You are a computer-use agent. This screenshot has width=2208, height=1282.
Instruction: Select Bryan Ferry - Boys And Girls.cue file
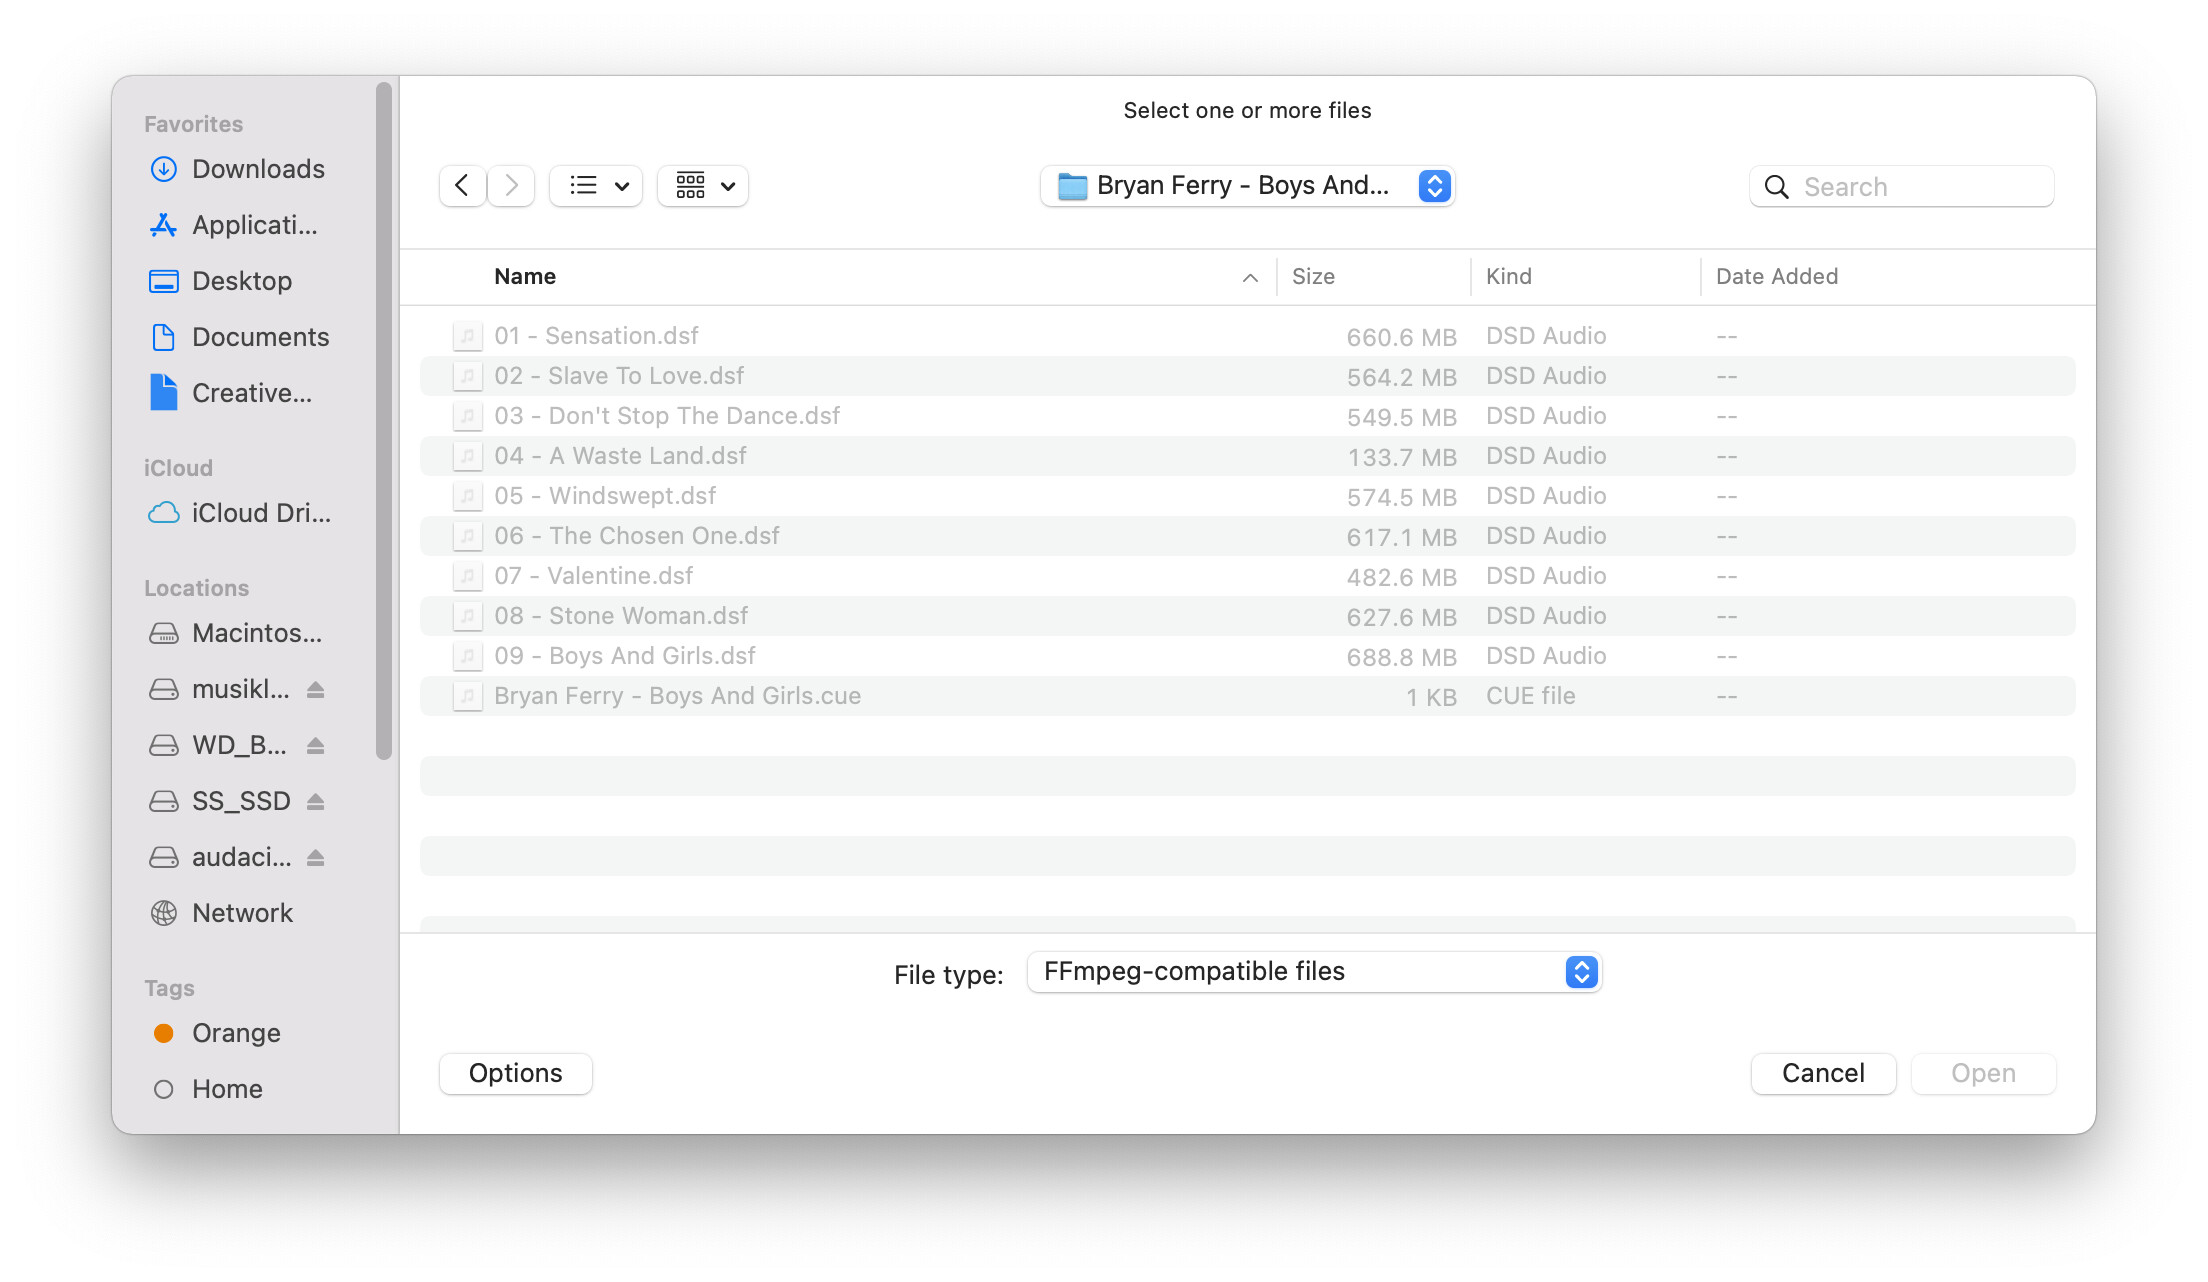click(678, 694)
